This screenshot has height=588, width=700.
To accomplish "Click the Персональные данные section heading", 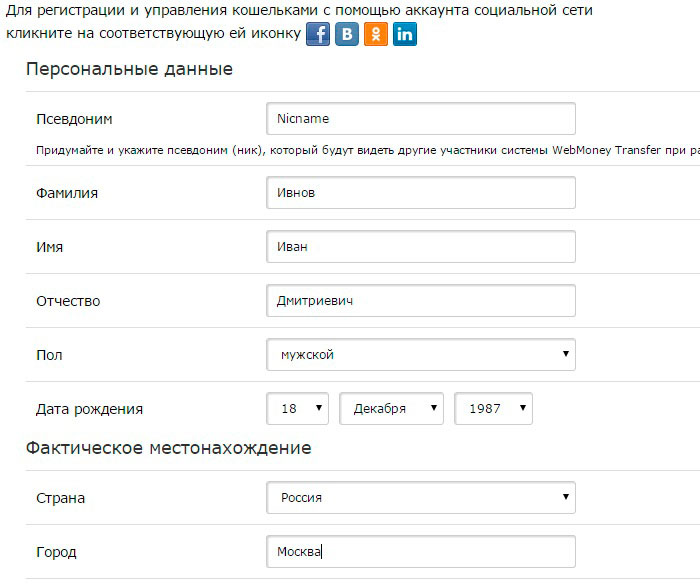I will [129, 69].
